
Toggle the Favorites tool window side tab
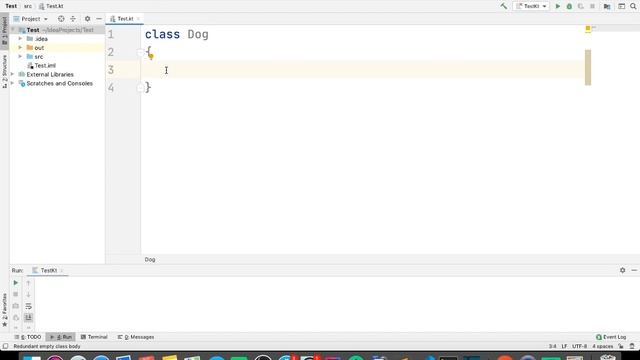[4, 310]
